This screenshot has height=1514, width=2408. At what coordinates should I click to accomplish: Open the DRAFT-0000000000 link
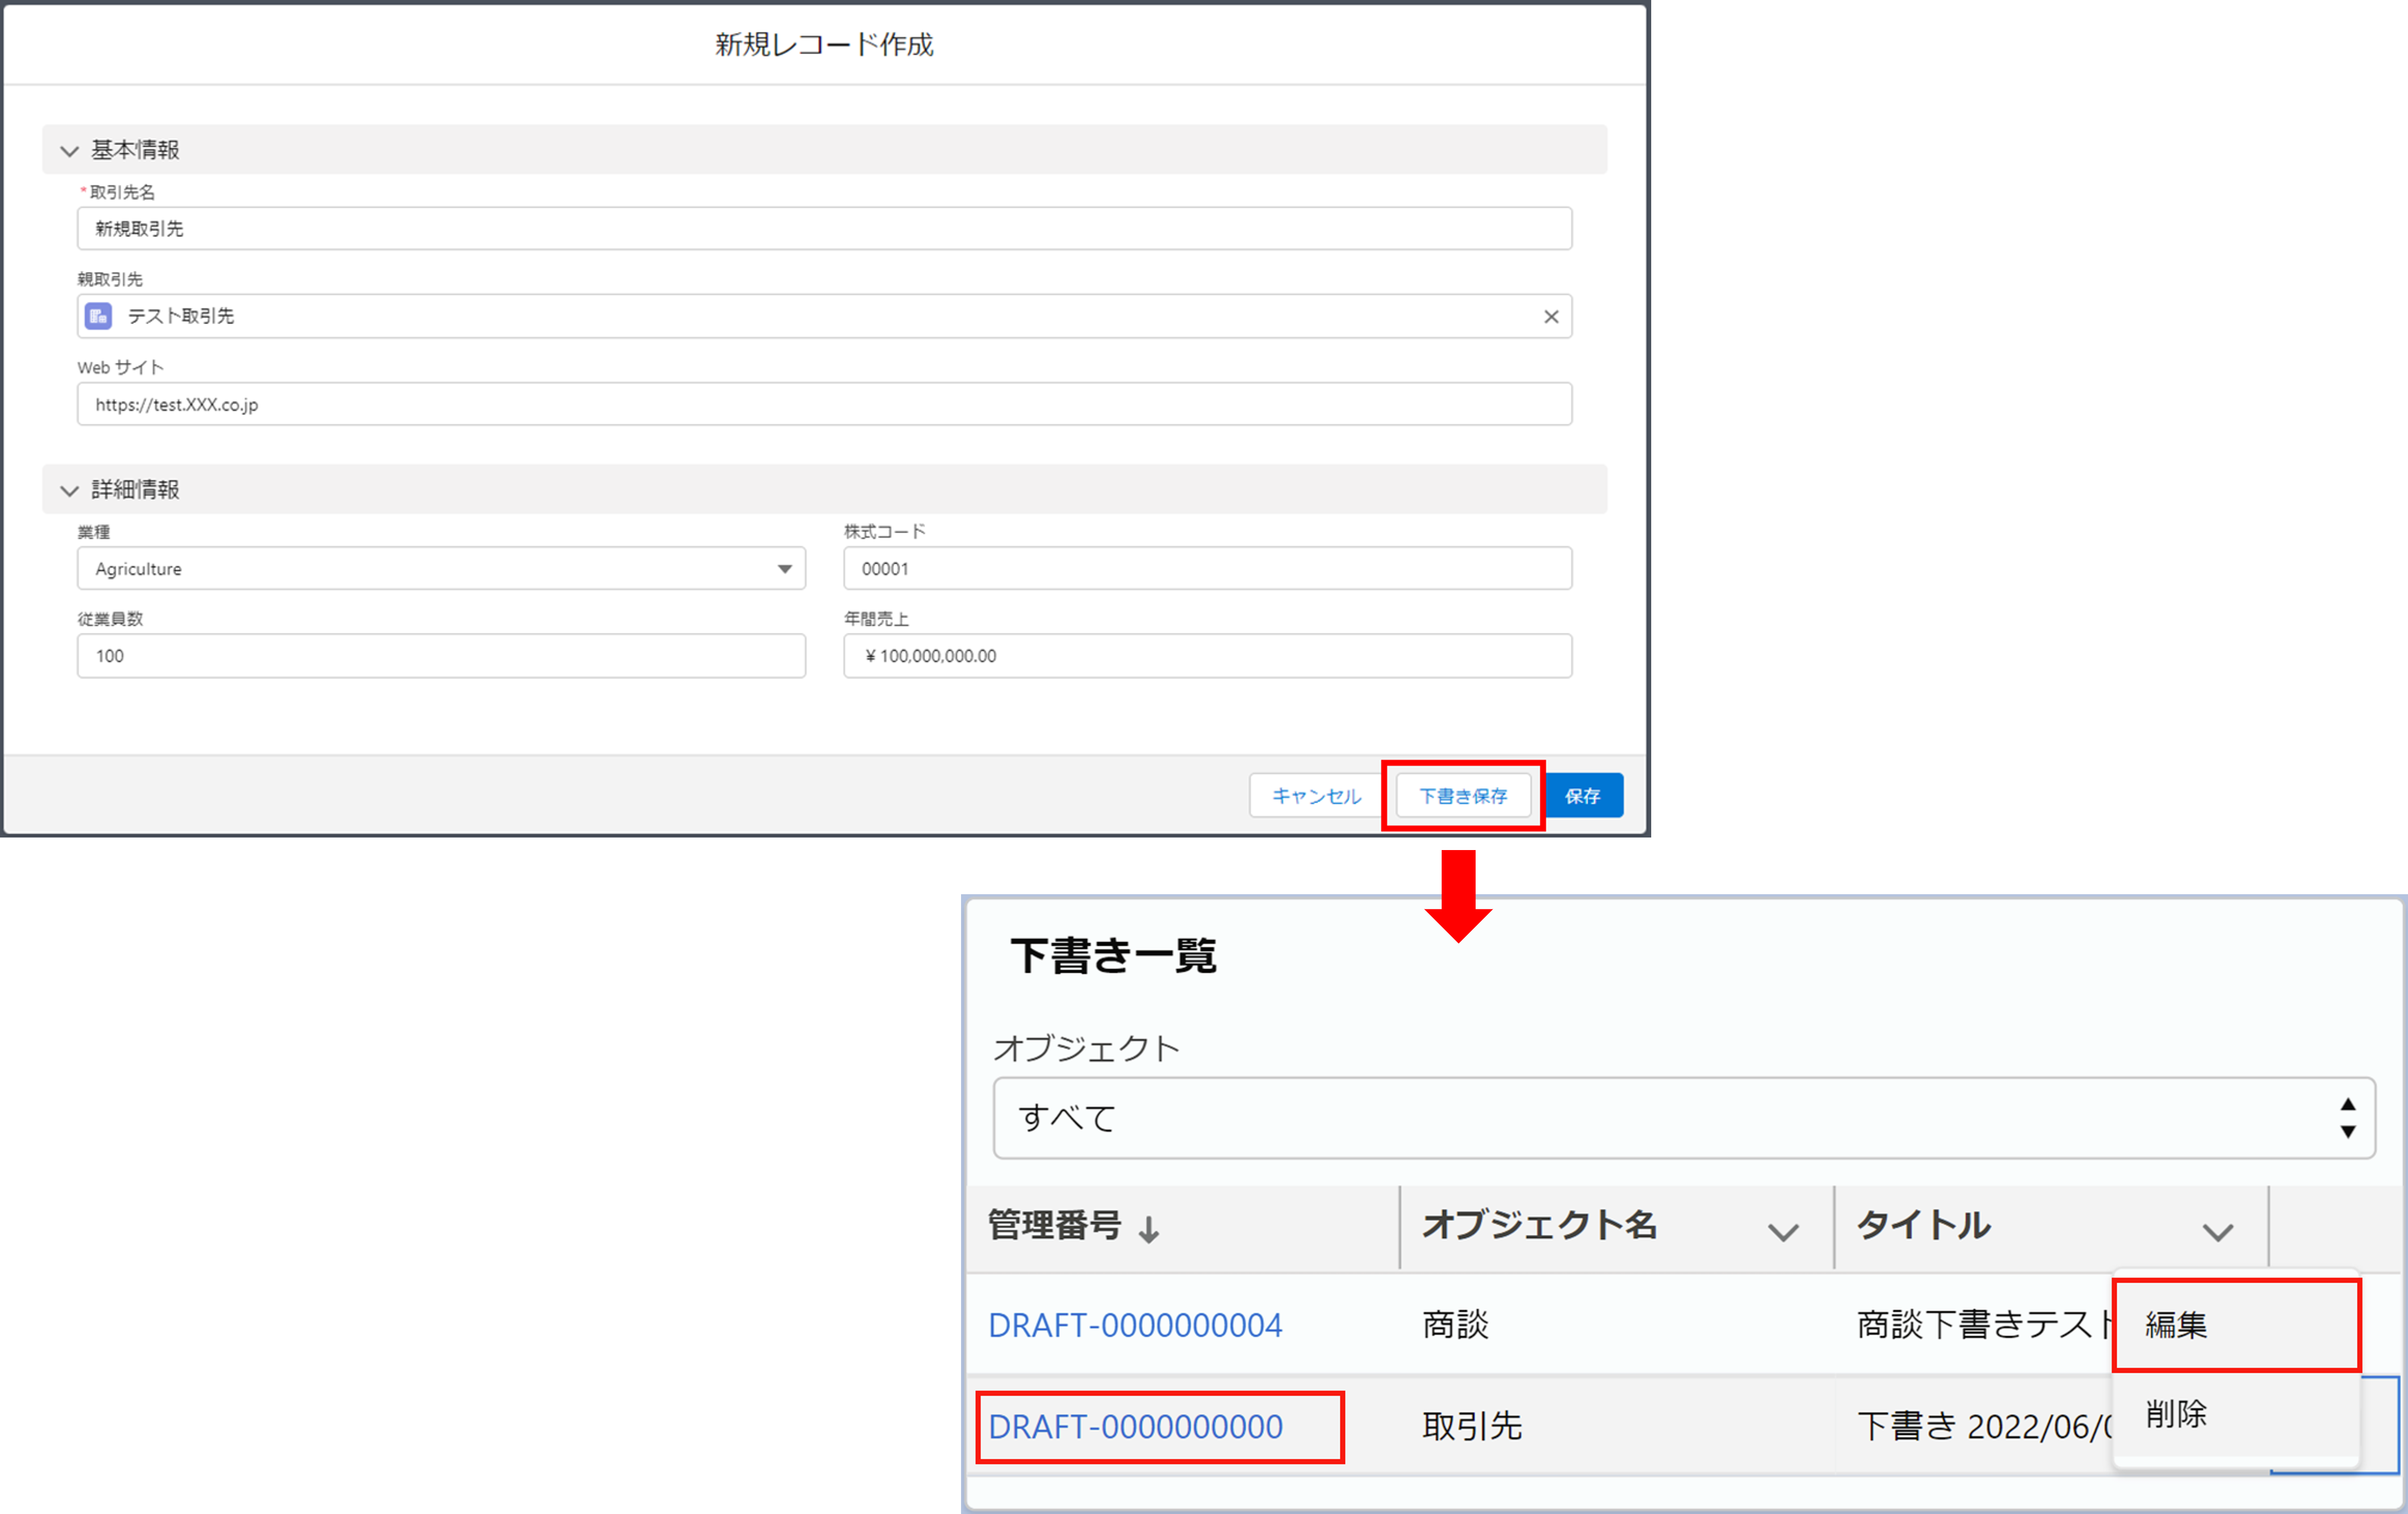(1135, 1427)
